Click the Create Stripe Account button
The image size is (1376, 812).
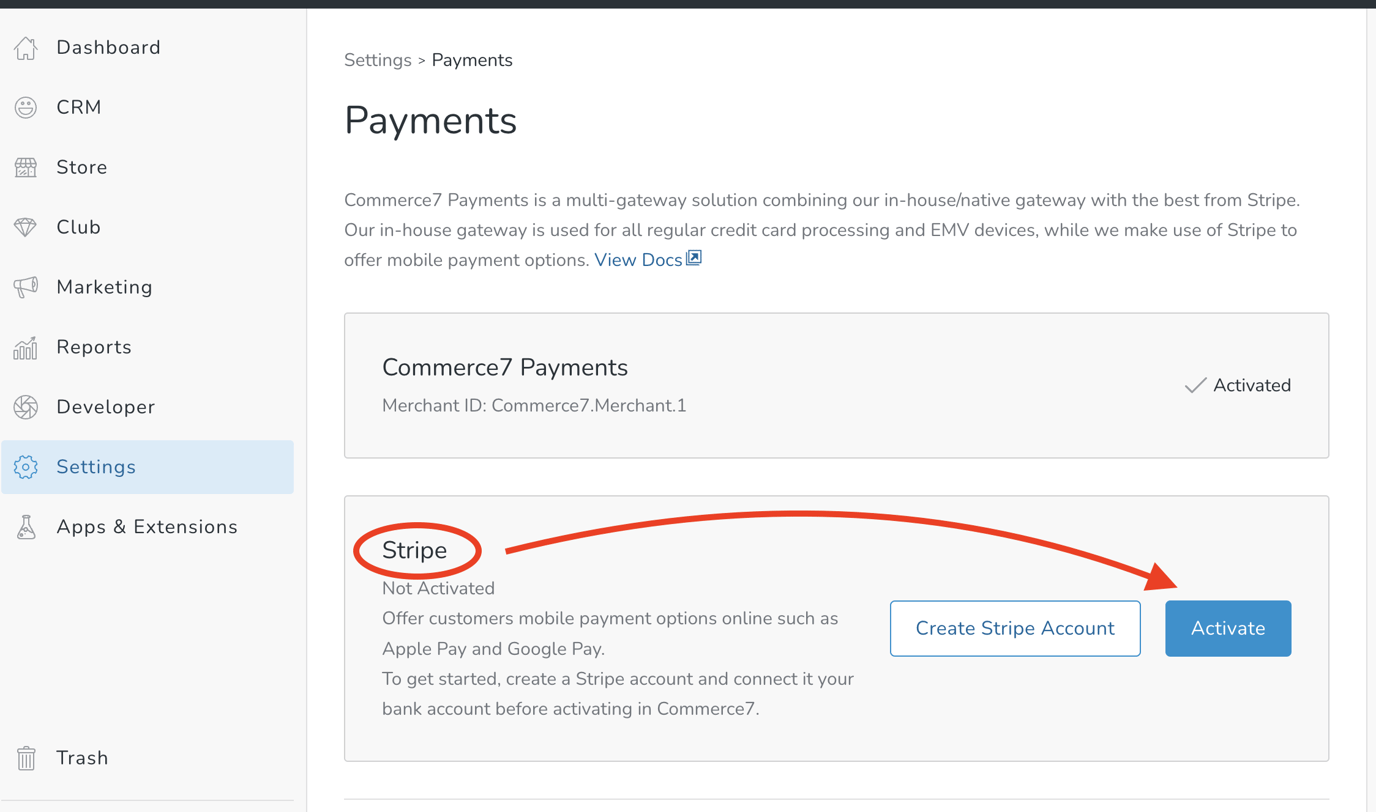1015,628
